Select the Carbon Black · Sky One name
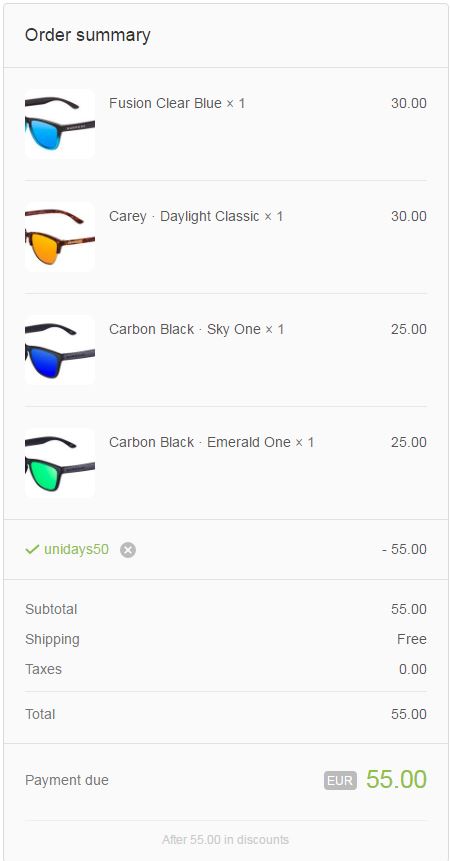The width and height of the screenshot is (450, 861). 185,329
